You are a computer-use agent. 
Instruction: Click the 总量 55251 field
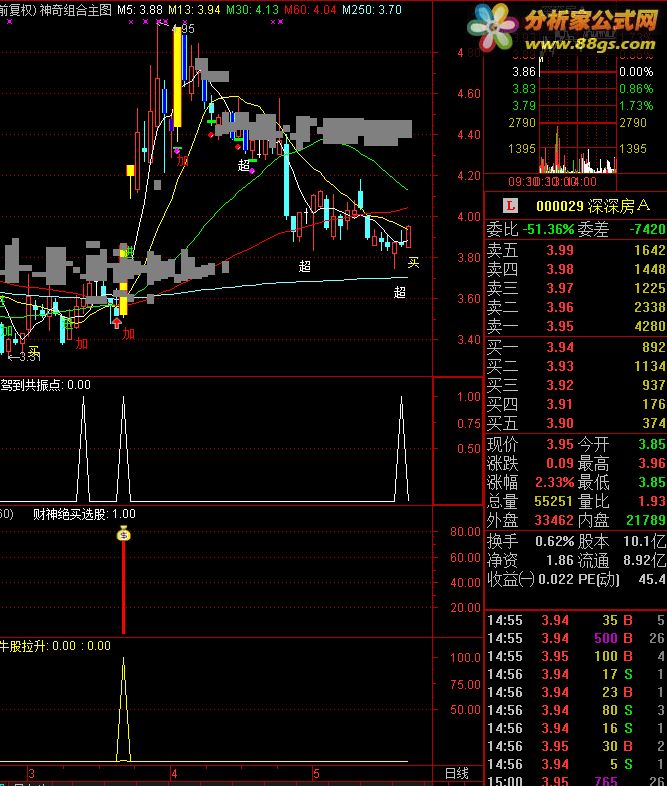point(530,502)
